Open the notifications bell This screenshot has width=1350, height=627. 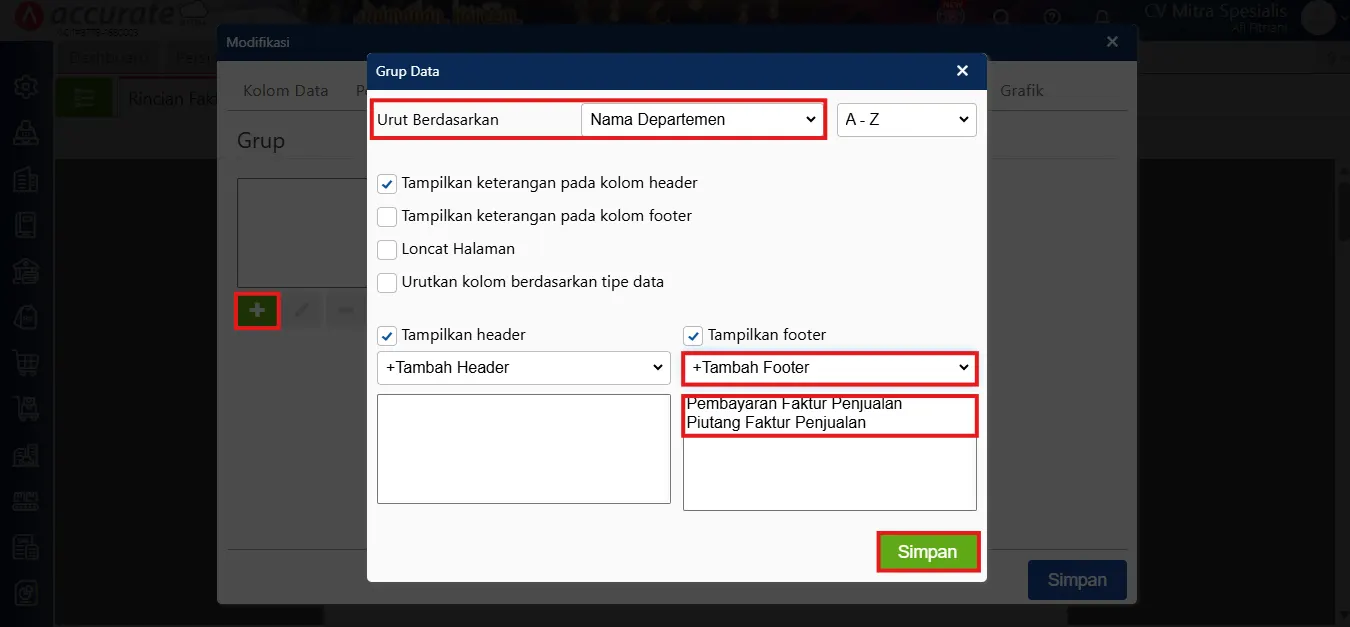tap(1102, 17)
